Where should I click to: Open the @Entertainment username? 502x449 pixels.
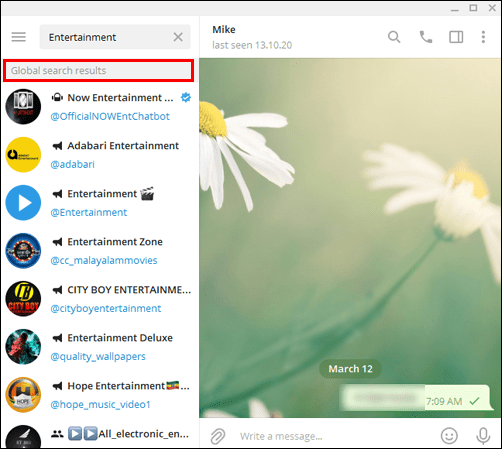coord(89,212)
